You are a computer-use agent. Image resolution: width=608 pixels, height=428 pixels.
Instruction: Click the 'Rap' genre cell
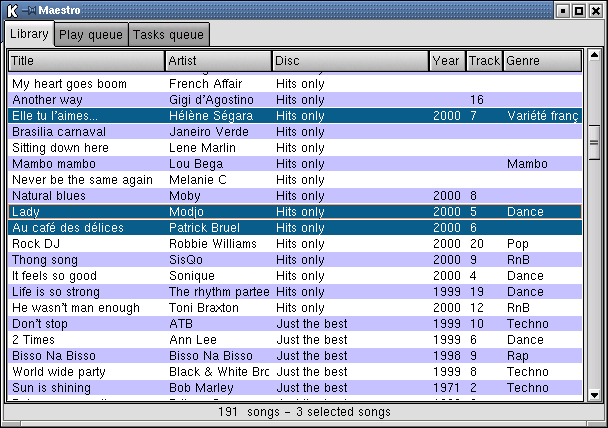click(x=518, y=356)
